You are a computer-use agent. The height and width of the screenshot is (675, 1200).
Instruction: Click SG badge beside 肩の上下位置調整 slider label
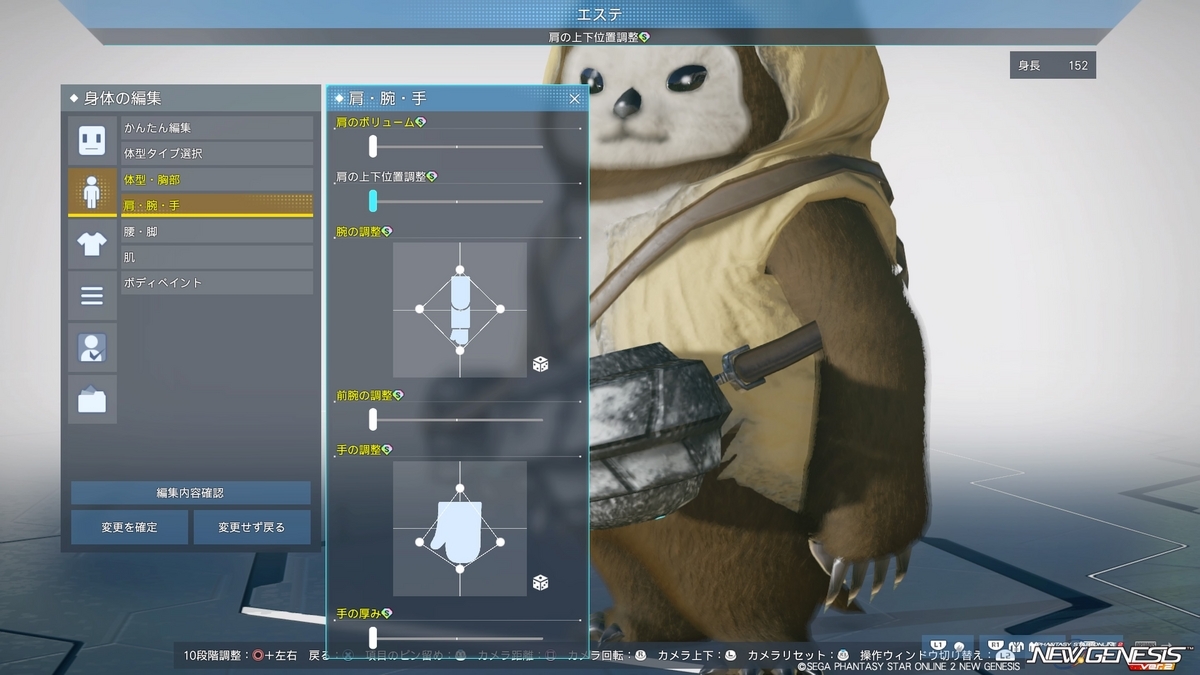[x=432, y=176]
